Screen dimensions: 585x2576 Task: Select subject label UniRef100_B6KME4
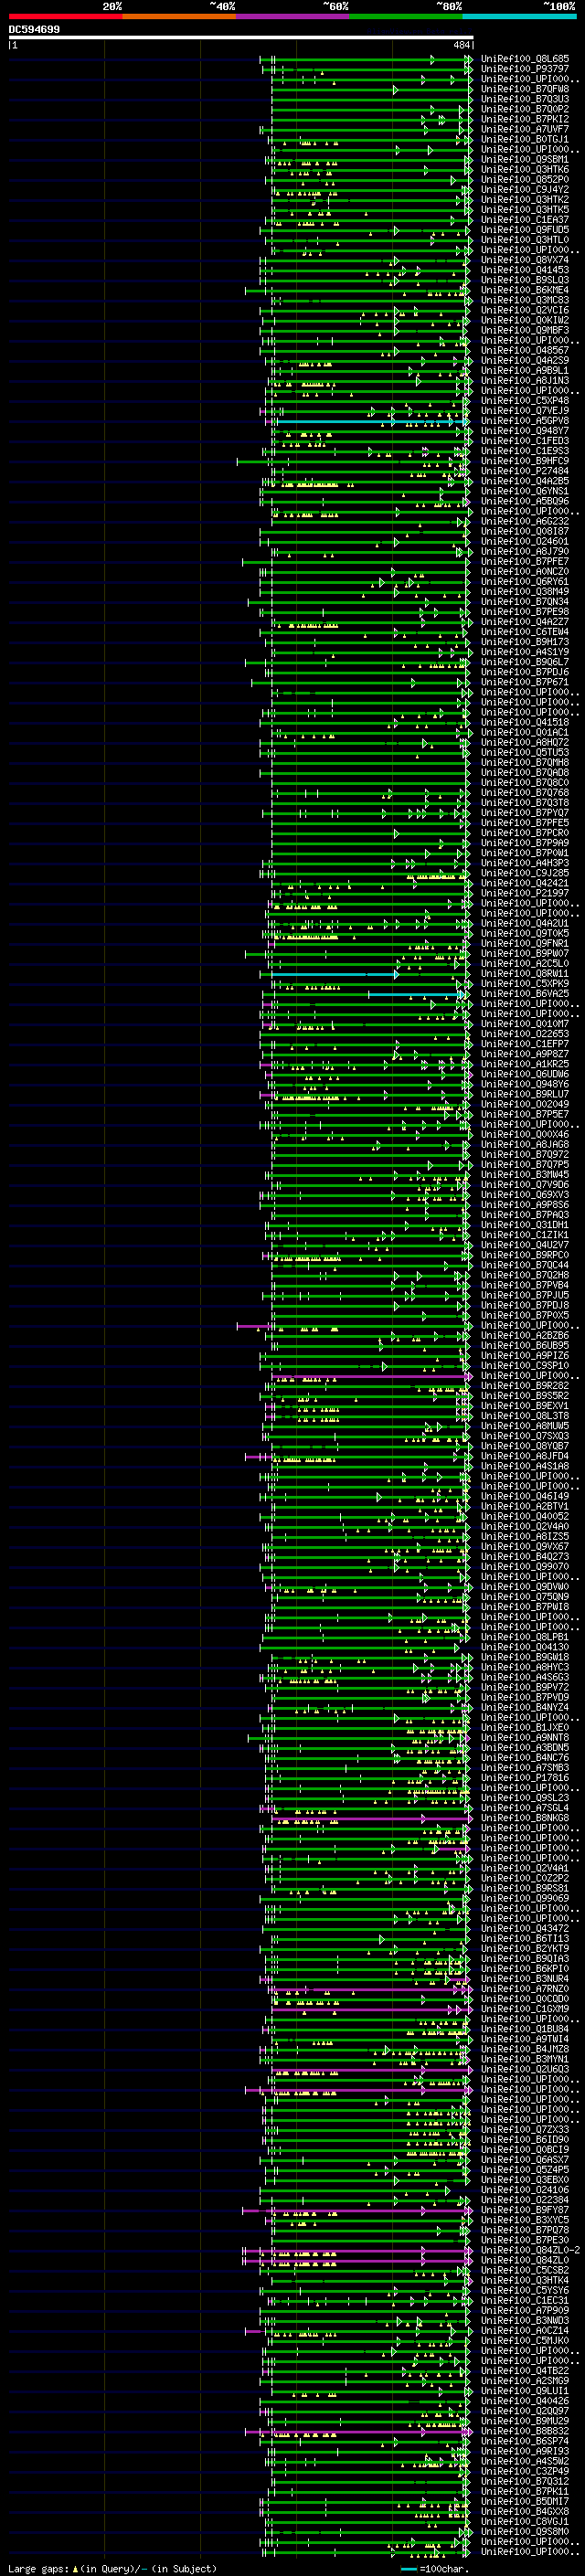point(525,290)
